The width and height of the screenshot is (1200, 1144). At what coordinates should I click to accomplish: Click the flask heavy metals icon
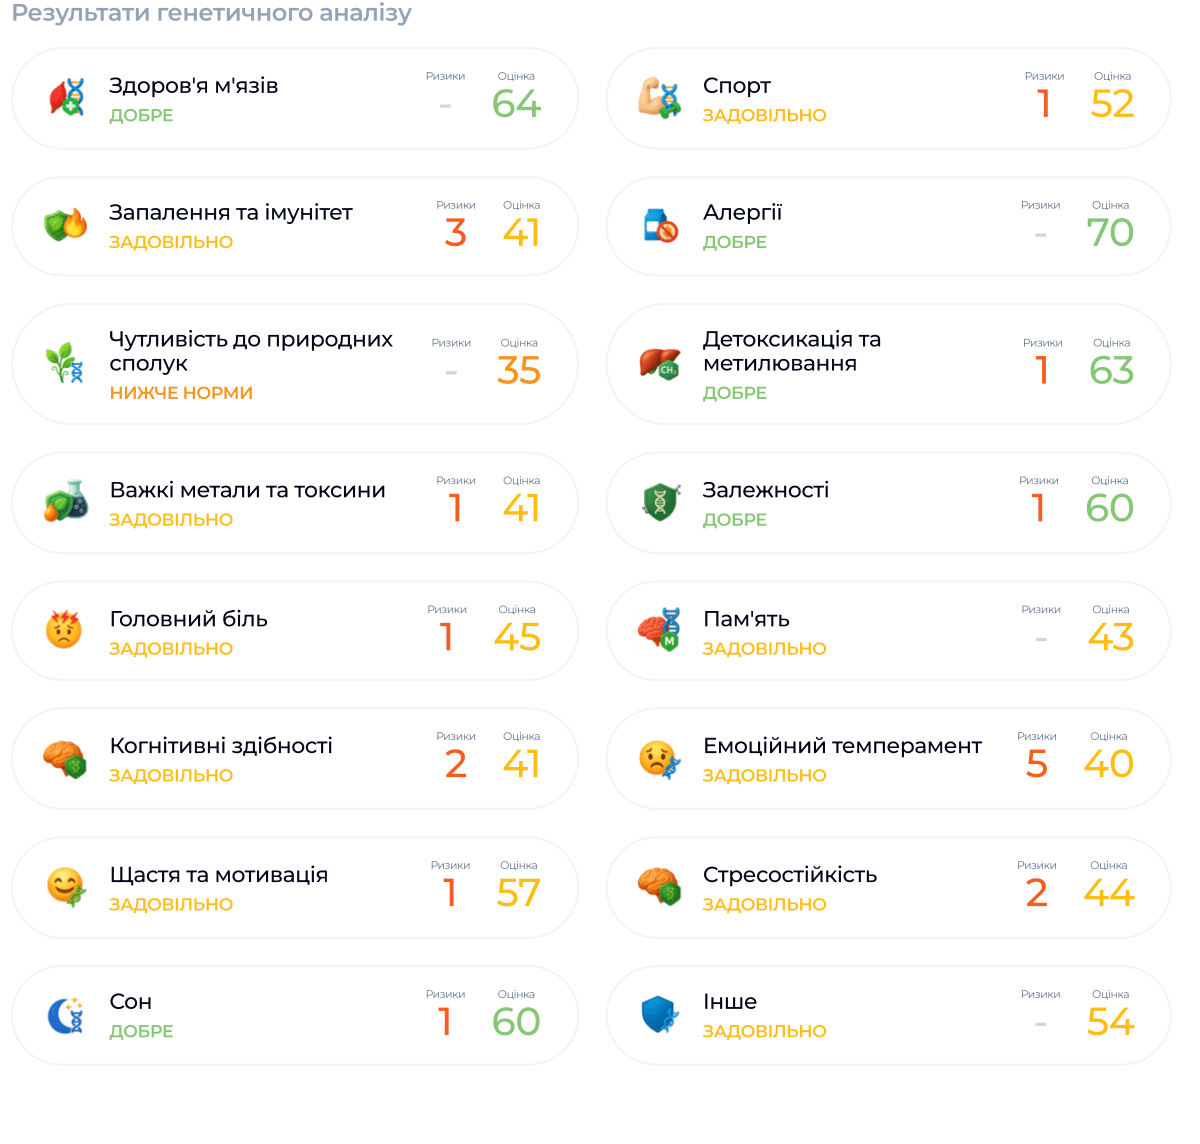pyautogui.click(x=66, y=502)
